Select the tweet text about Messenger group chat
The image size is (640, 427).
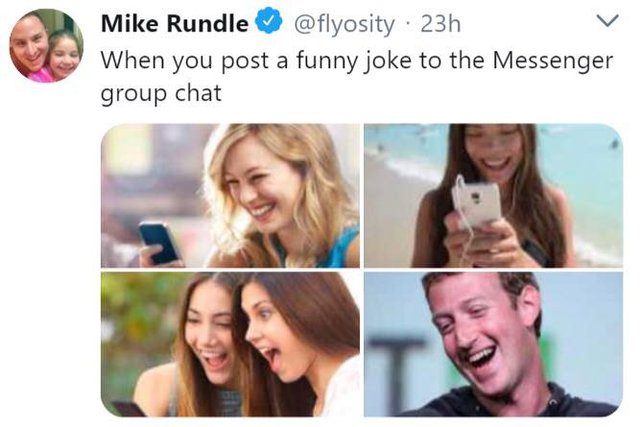(x=357, y=77)
